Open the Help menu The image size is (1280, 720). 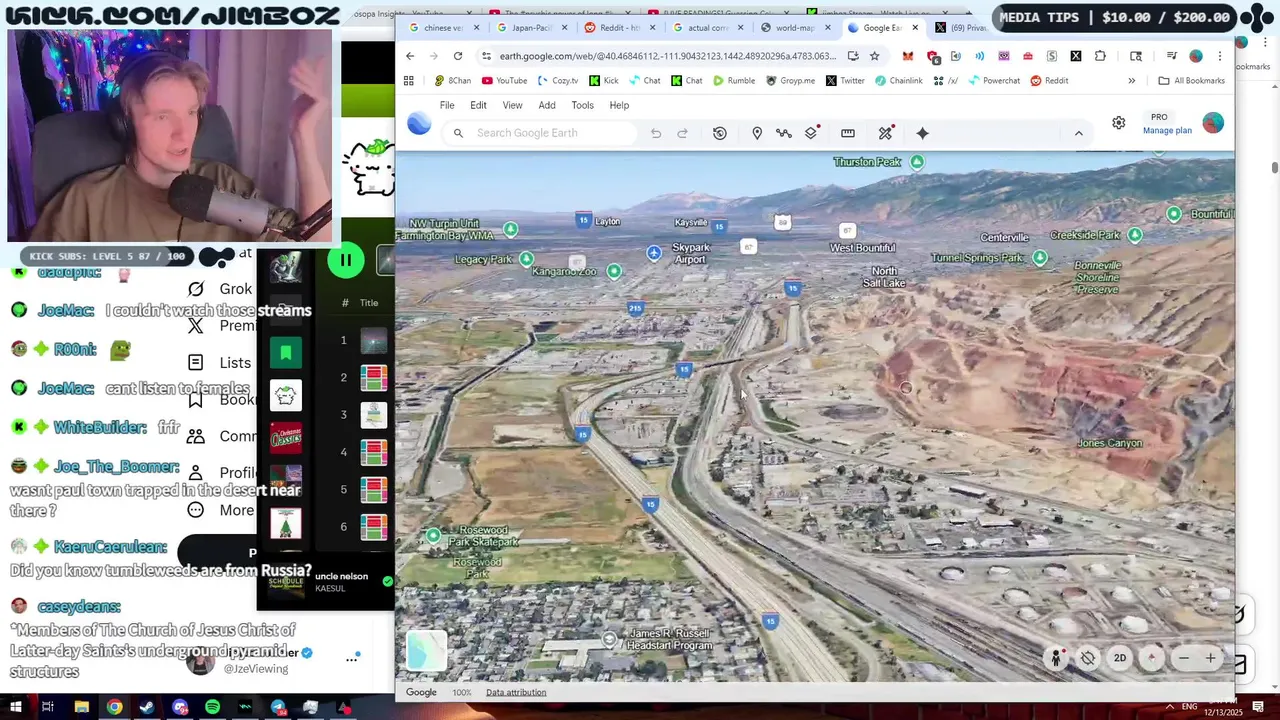click(x=619, y=105)
